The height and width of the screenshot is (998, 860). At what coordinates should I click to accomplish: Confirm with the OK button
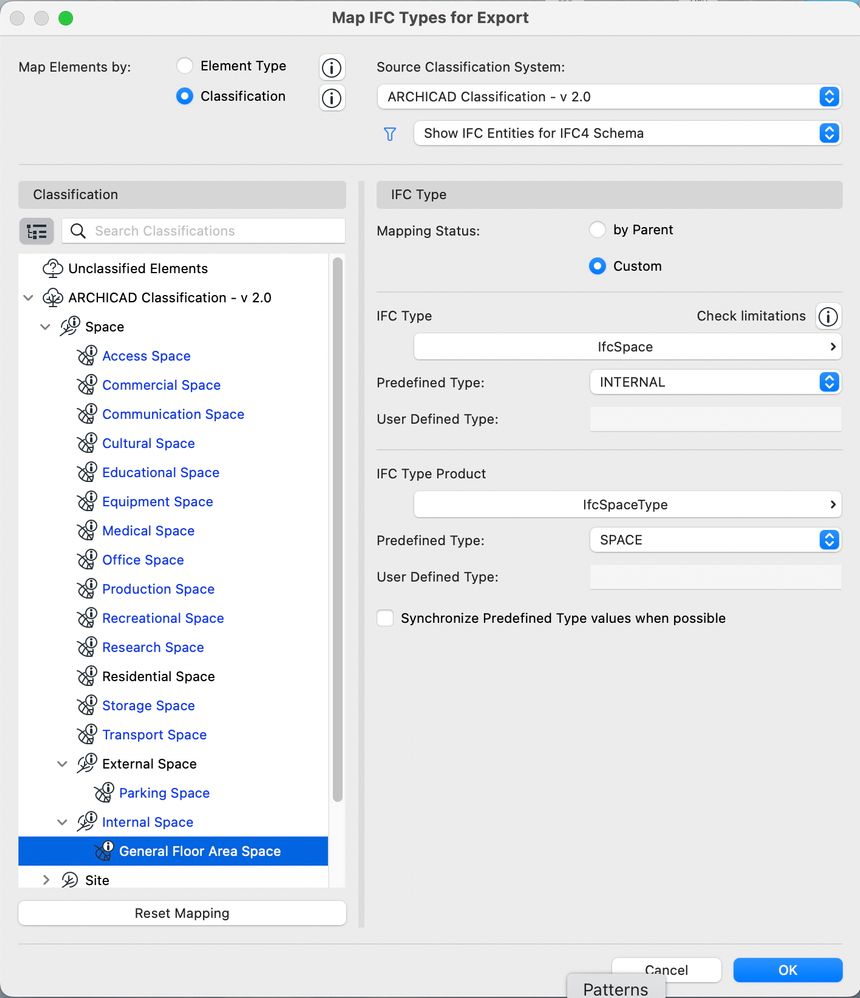point(788,970)
